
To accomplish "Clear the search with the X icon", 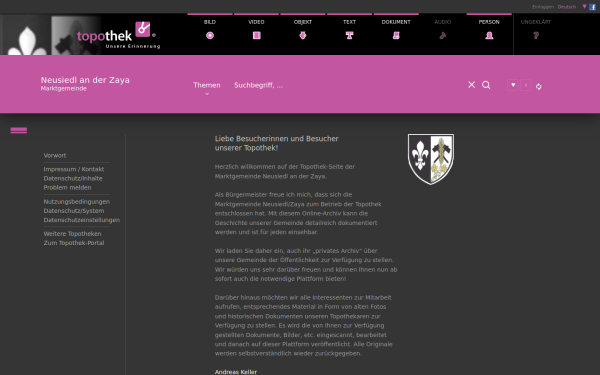I will click(471, 85).
